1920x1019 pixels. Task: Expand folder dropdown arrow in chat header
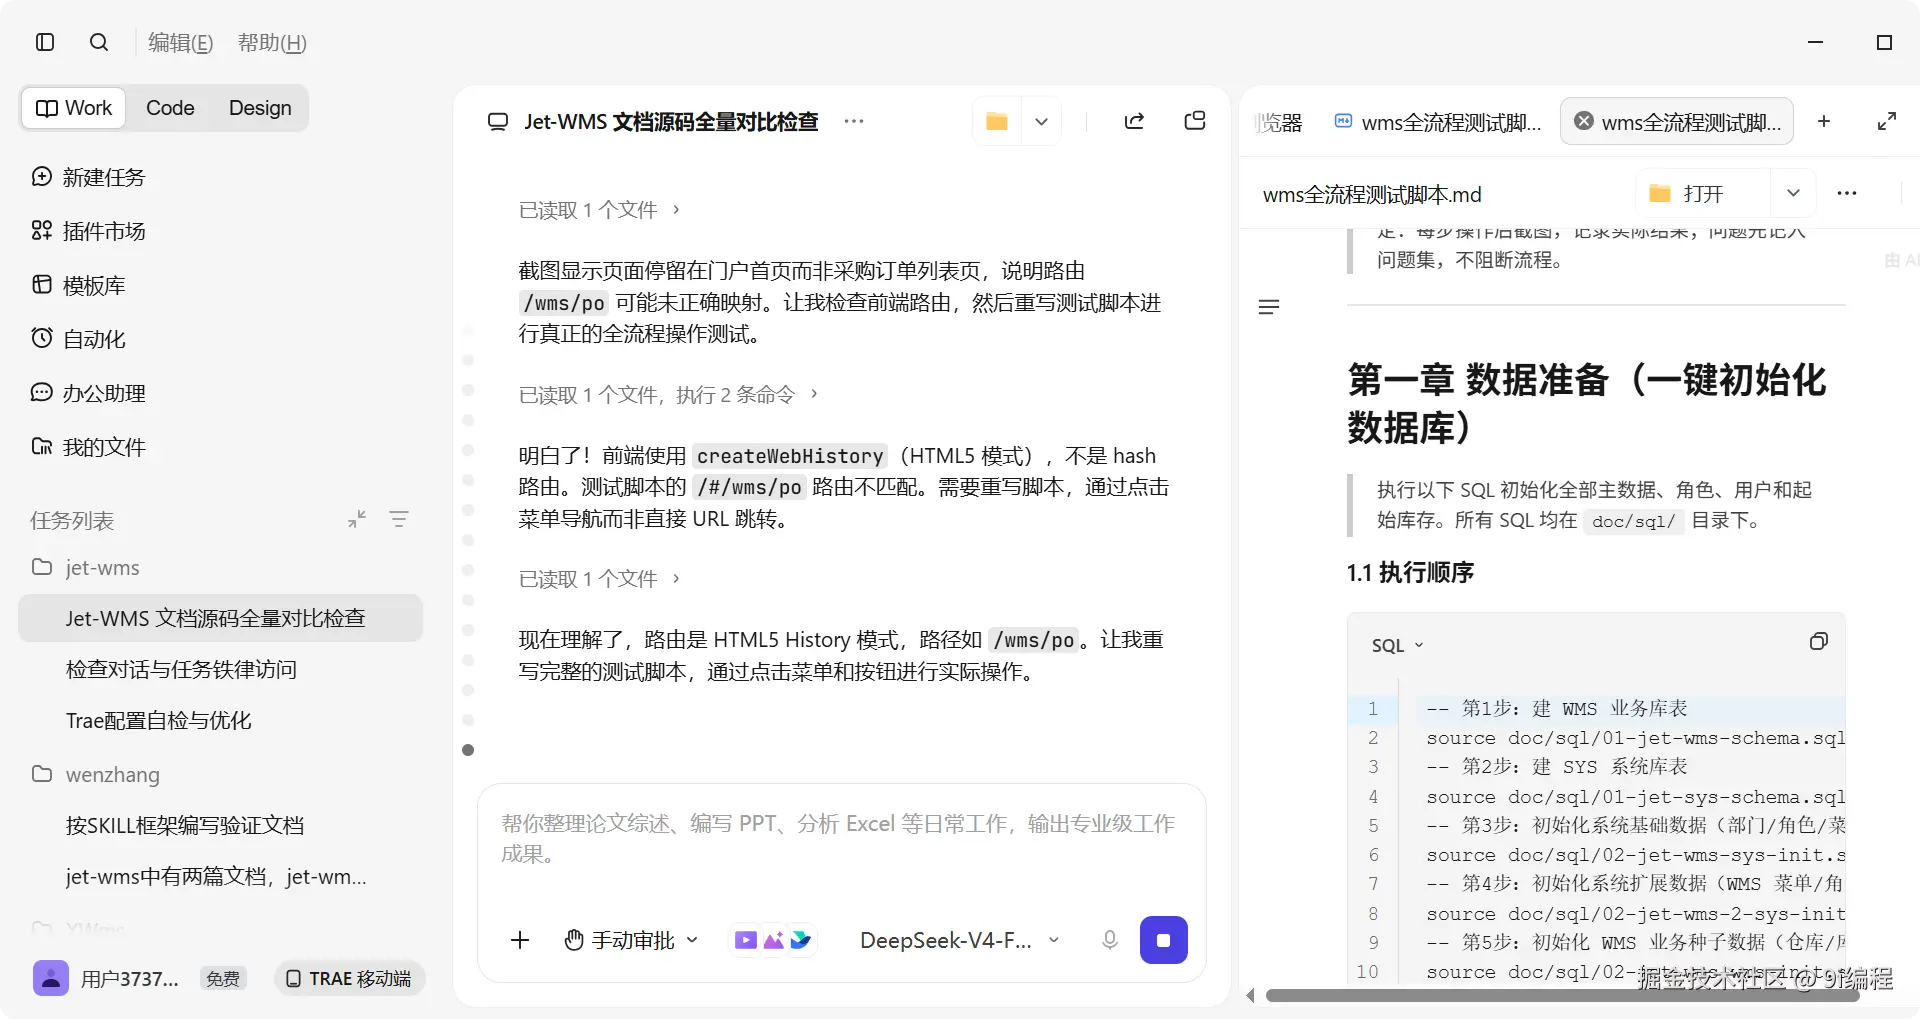(1041, 121)
